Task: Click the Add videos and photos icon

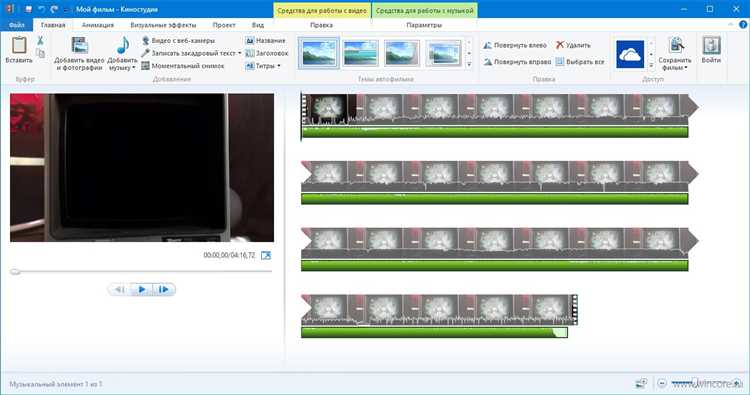Action: (x=79, y=45)
